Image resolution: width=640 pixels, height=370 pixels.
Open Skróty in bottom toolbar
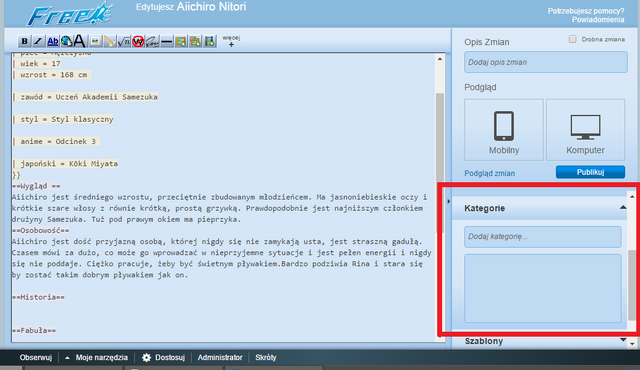coord(266,357)
